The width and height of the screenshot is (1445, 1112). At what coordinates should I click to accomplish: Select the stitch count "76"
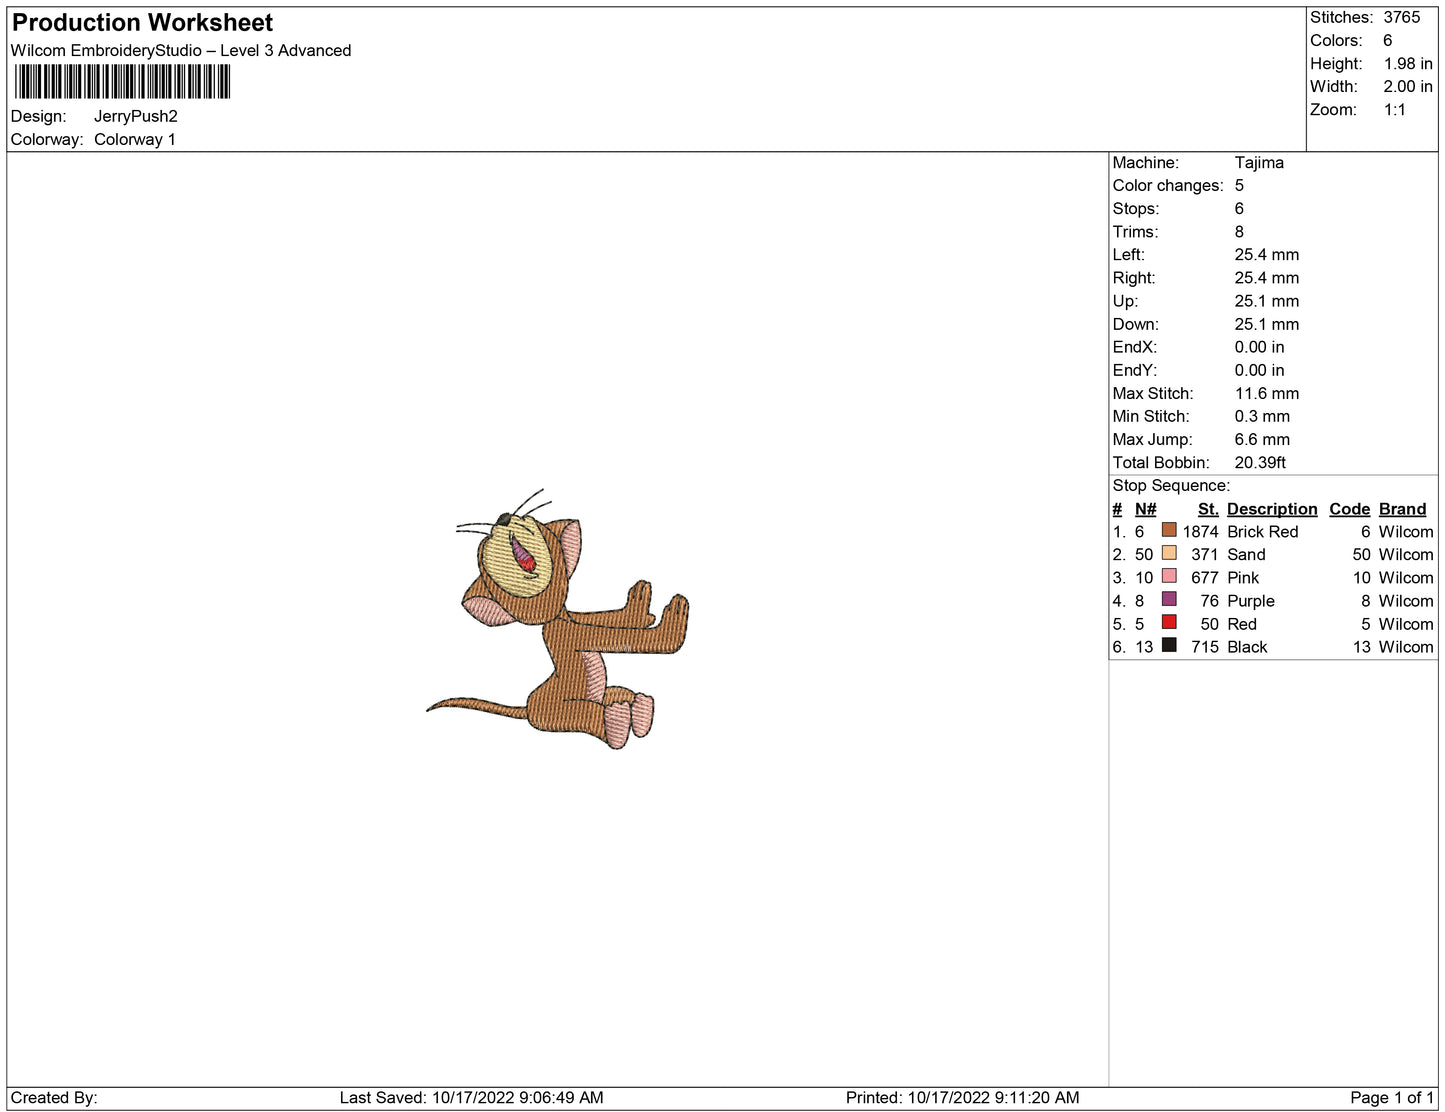tap(1210, 600)
